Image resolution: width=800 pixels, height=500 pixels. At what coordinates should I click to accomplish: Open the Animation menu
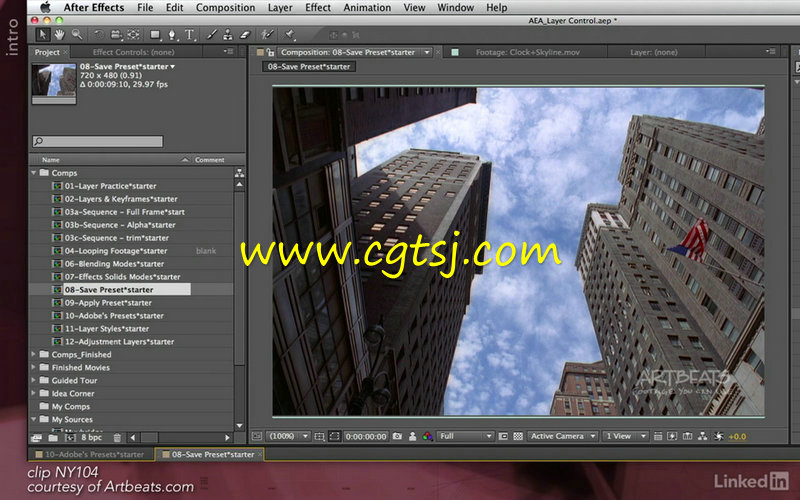[x=367, y=8]
